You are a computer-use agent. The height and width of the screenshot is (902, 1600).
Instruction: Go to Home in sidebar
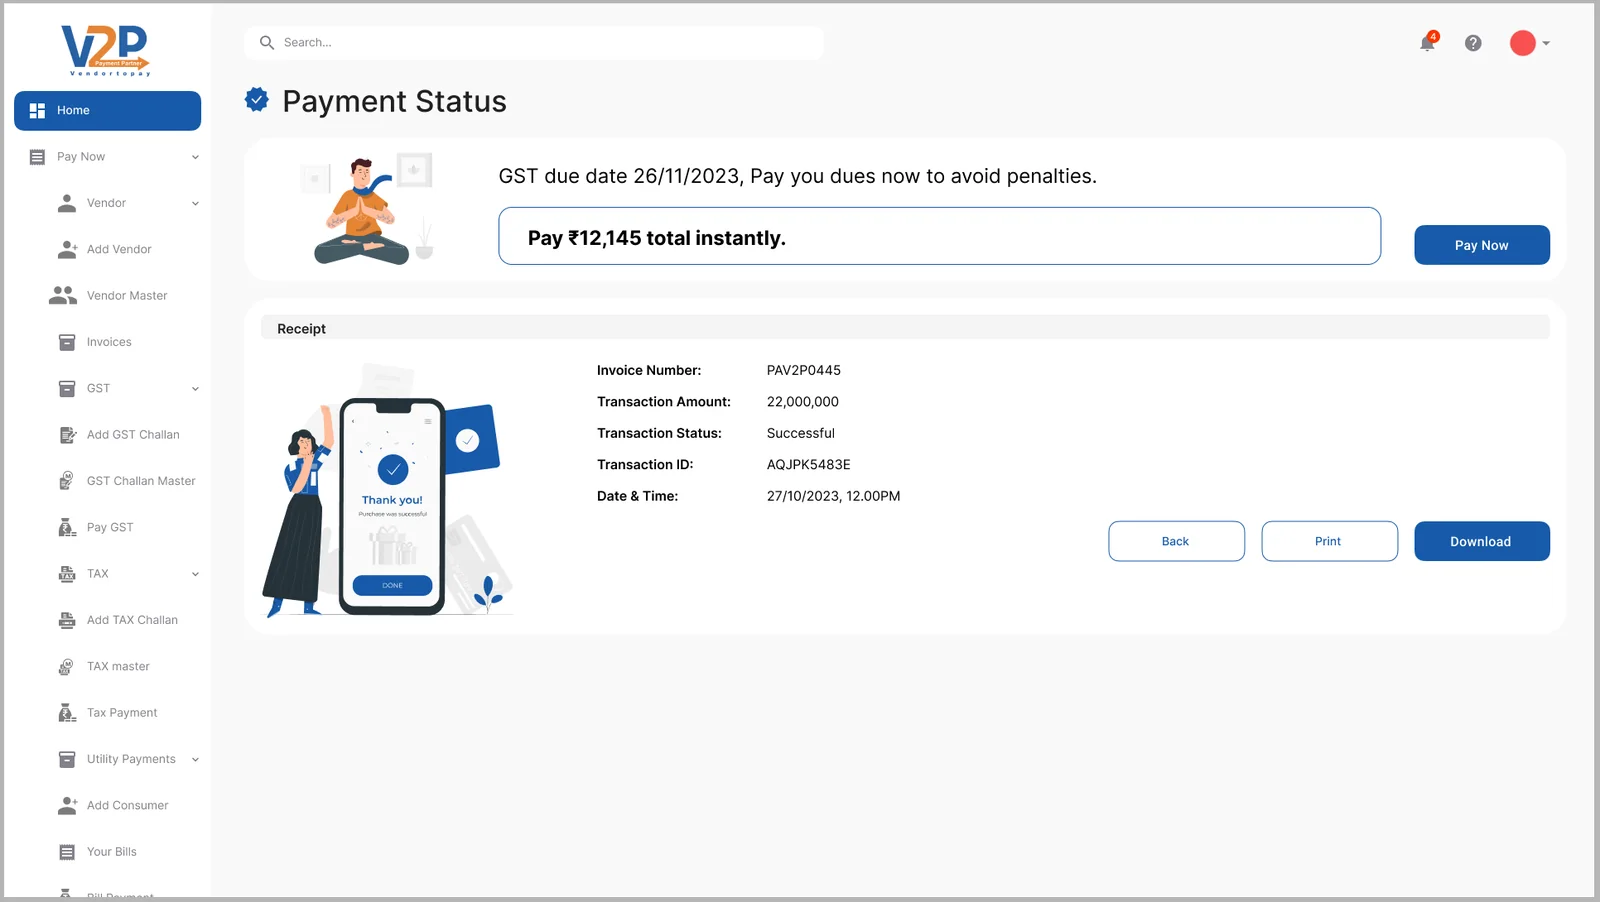tap(107, 110)
